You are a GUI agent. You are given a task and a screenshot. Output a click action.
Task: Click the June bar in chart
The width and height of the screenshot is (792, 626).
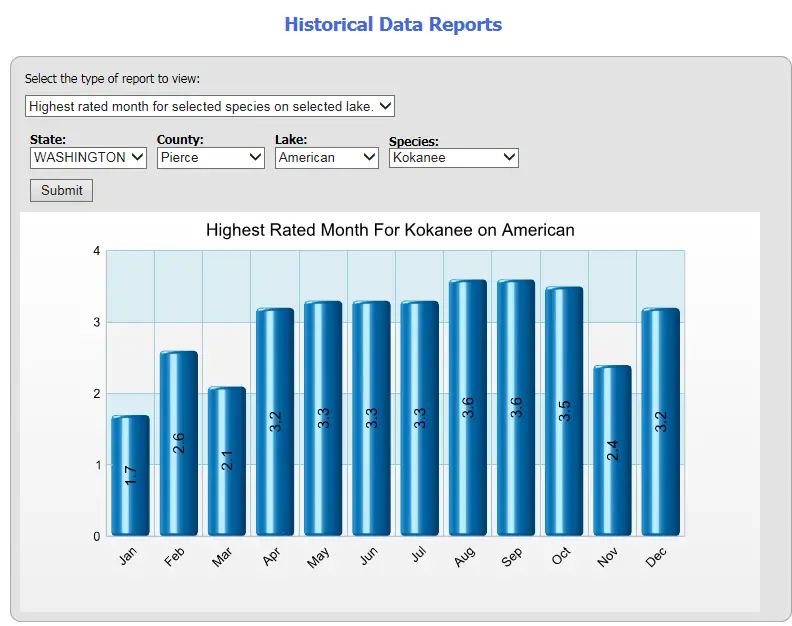tap(371, 419)
